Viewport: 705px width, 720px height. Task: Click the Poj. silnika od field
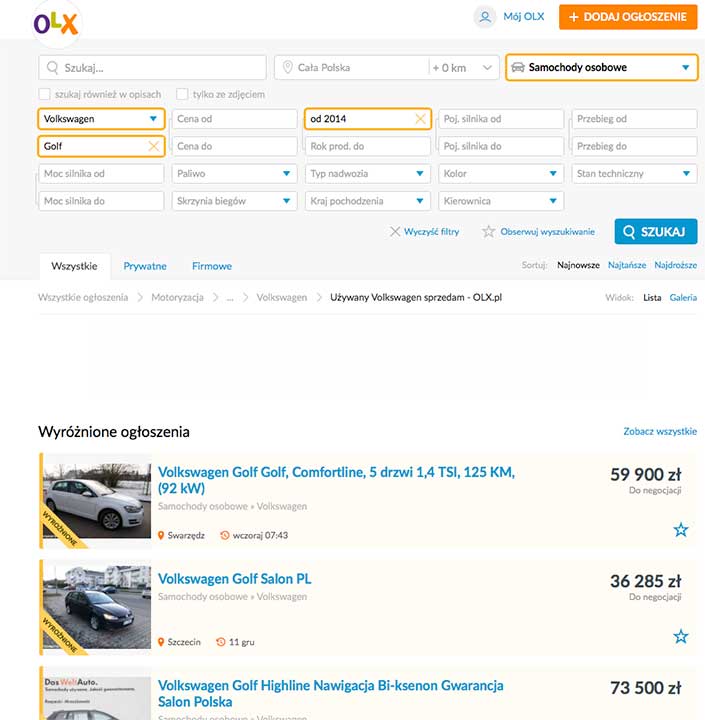click(501, 119)
